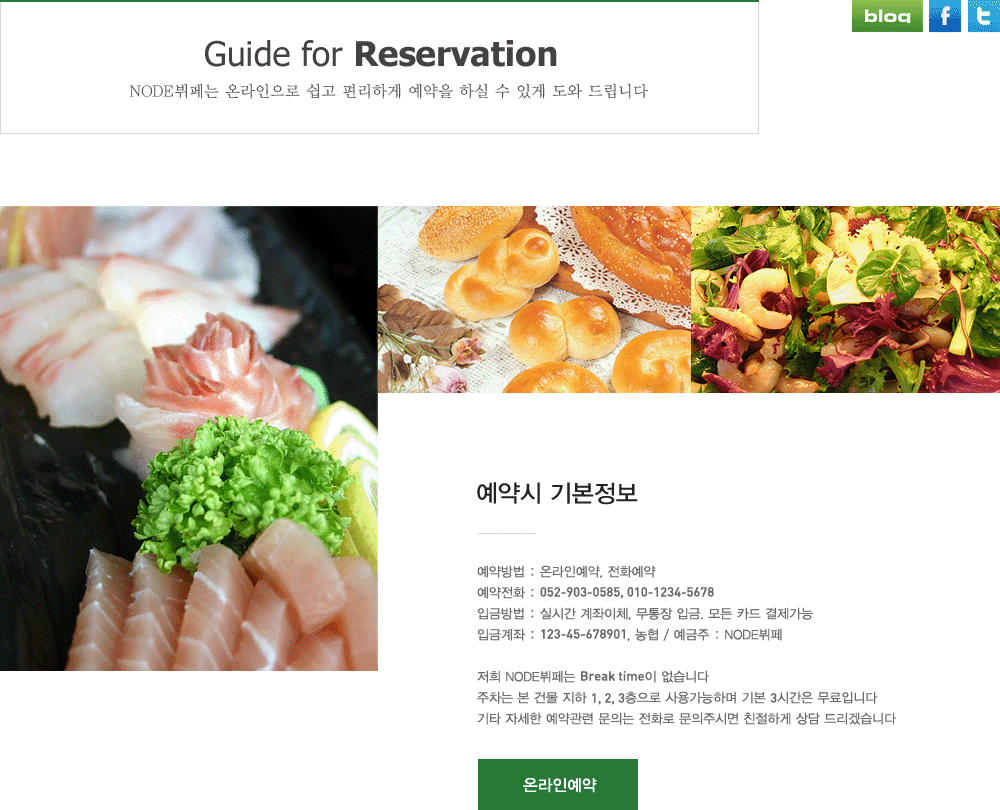The image size is (1000, 810).
Task: Click phone number 052-903-0585
Action: tap(580, 593)
